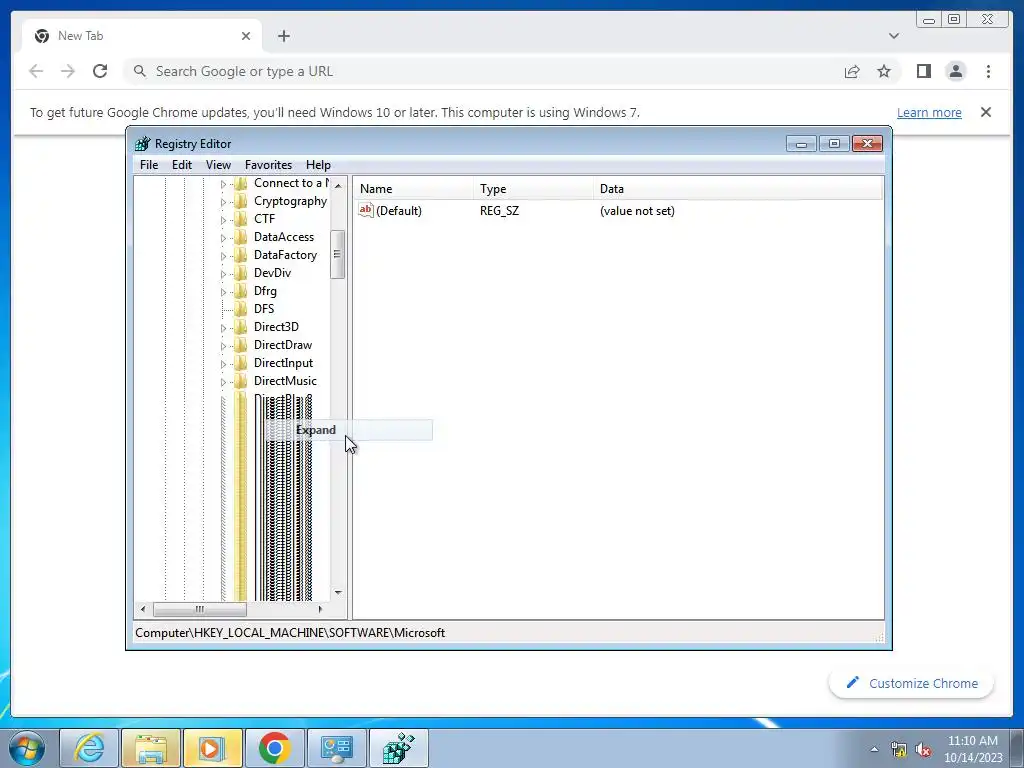Expand the DirectMusic registry key
The width and height of the screenshot is (1024, 768).
pos(223,381)
